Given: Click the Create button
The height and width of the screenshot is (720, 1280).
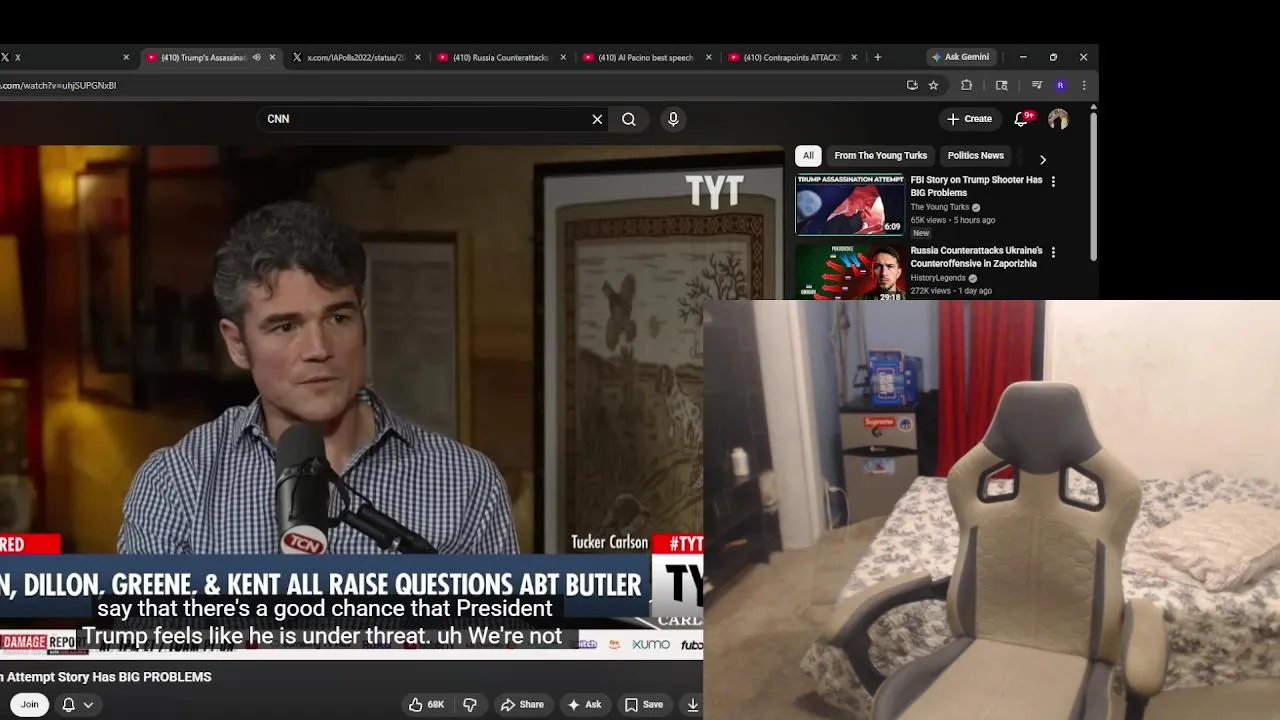Looking at the screenshot, I should tap(969, 119).
